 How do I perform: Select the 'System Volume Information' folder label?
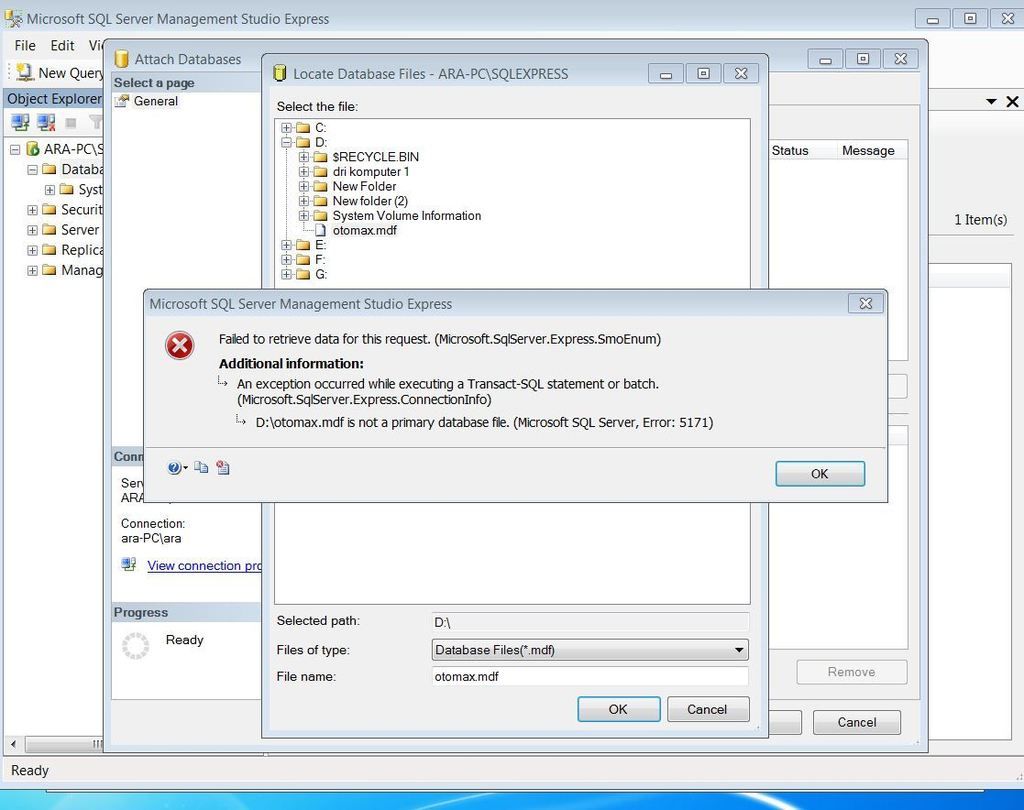[407, 216]
